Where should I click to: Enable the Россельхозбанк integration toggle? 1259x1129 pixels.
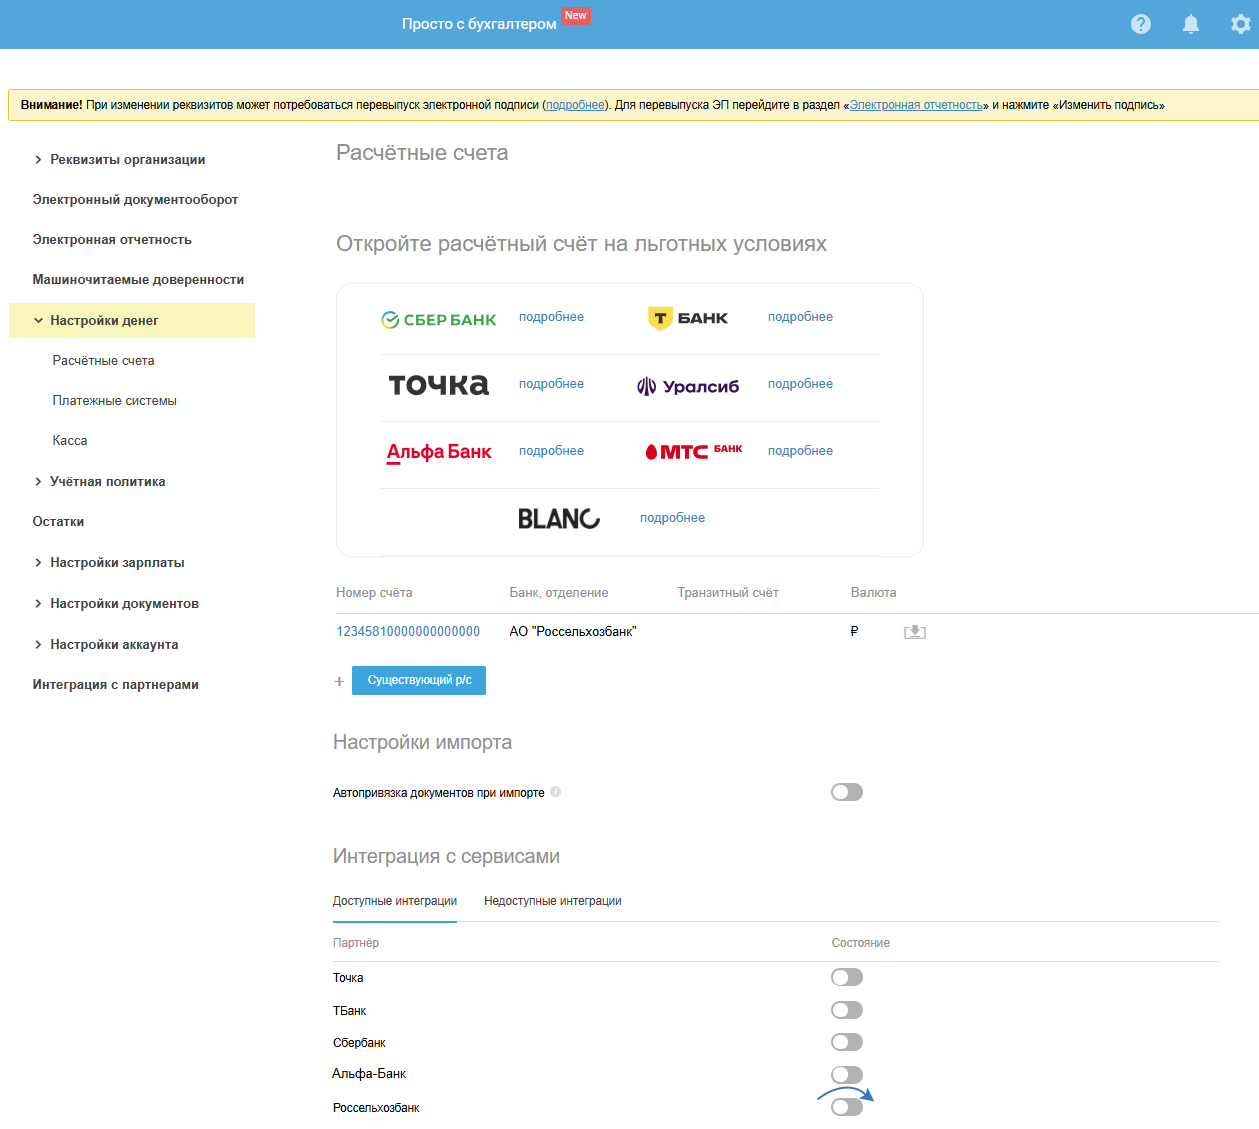coord(847,1107)
